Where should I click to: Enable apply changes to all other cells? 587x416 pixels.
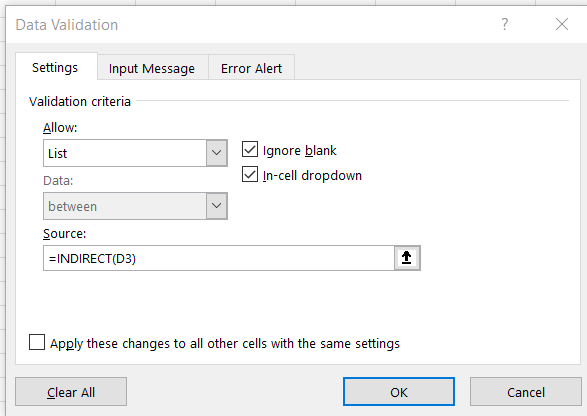coord(37,342)
